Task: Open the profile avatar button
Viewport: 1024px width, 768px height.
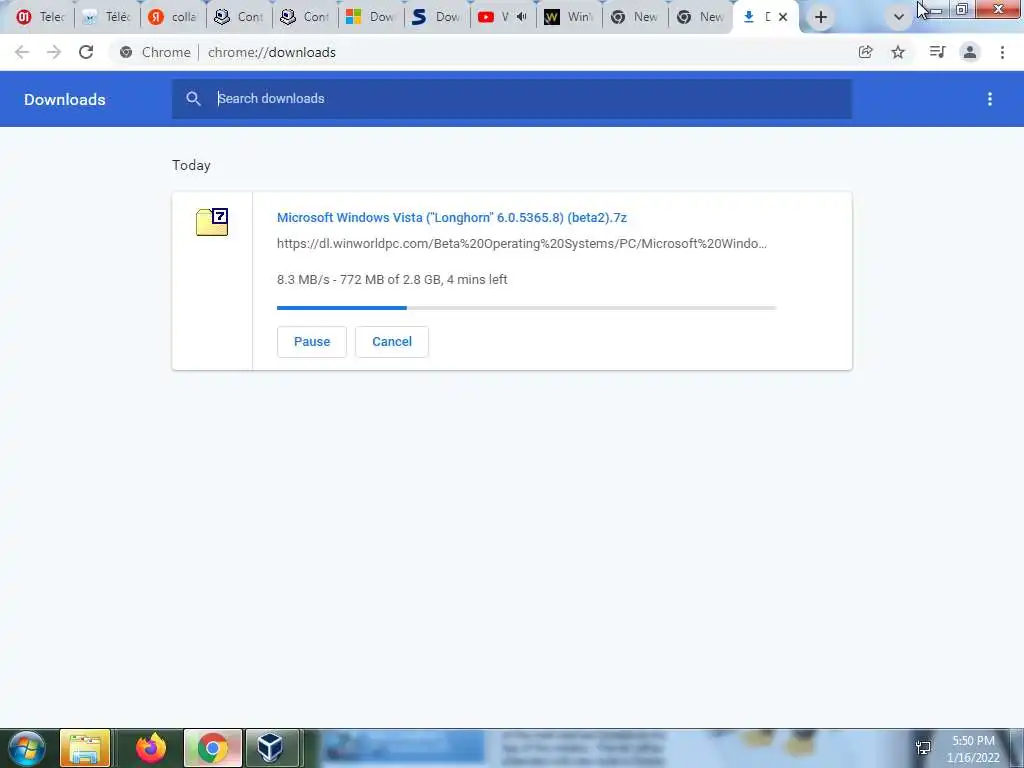Action: pyautogui.click(x=970, y=52)
